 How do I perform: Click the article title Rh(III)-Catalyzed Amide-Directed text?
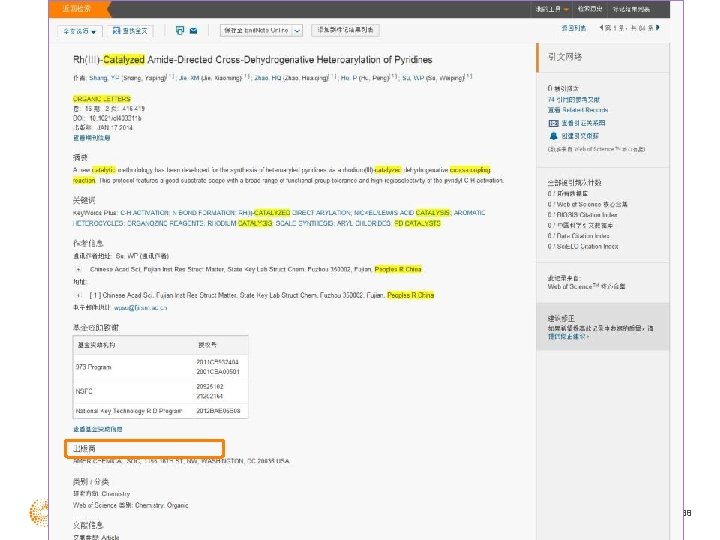(253, 60)
